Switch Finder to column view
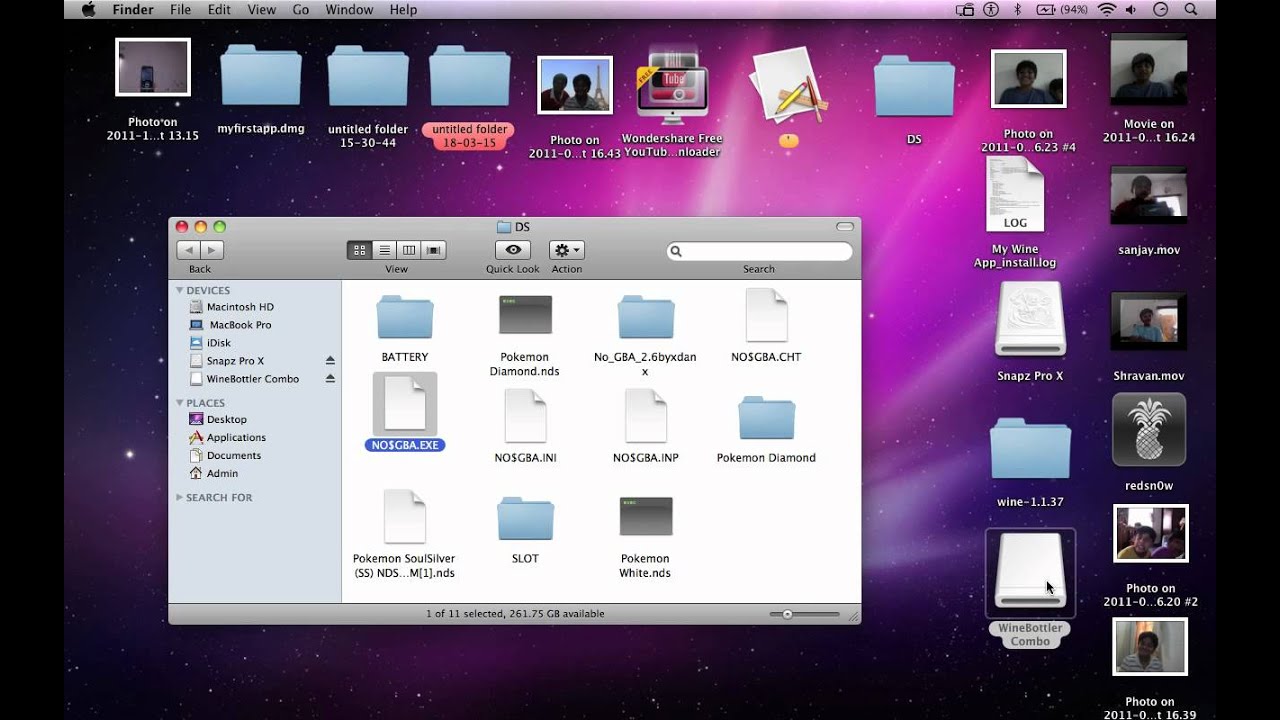The image size is (1280, 720). tap(409, 250)
